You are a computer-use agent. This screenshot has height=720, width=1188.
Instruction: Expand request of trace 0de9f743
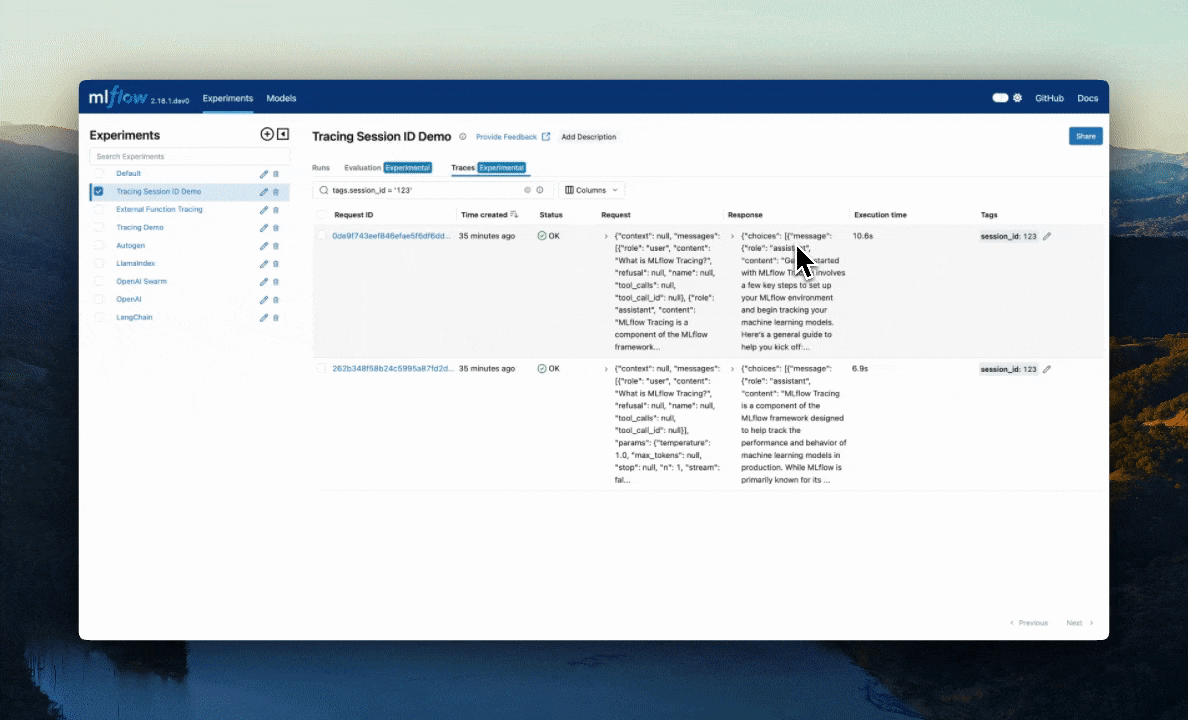(x=606, y=236)
